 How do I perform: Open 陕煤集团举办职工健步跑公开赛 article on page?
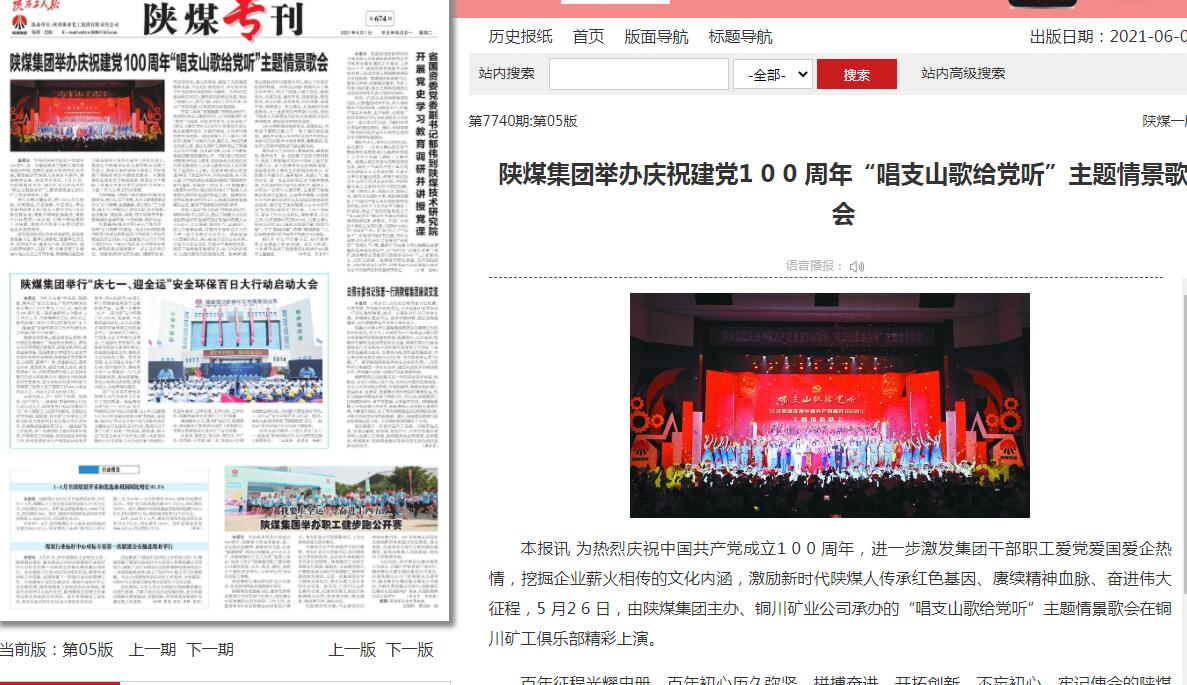[330, 524]
